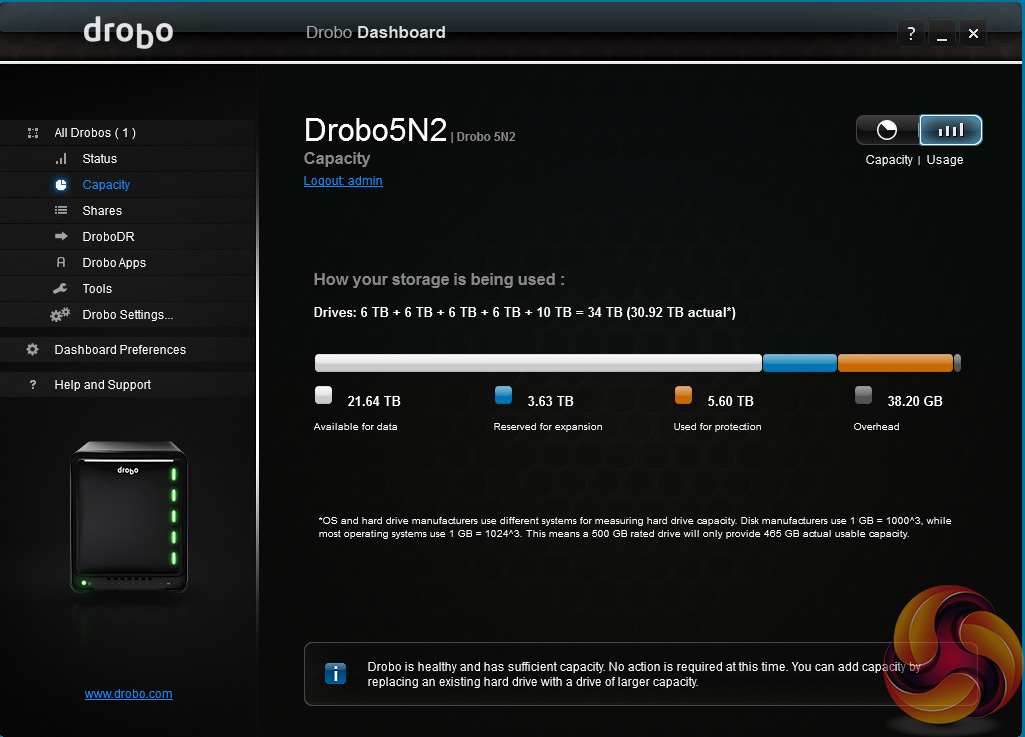Viewport: 1025px width, 737px height.
Task: Click the Logout: admin link
Action: pyautogui.click(x=343, y=181)
